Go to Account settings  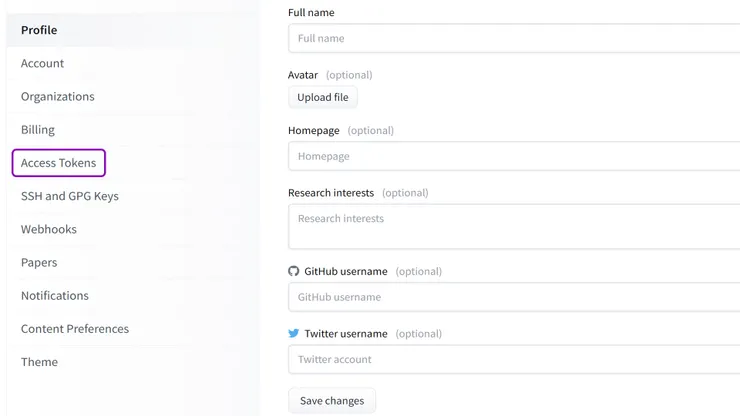(42, 63)
